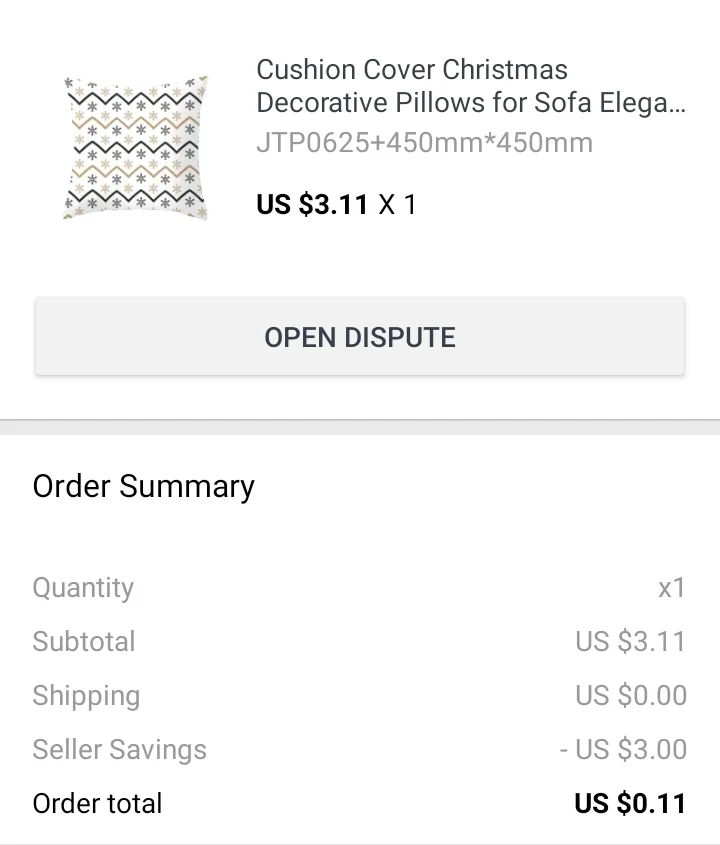Select the Quantity row label
The image size is (720, 845).
[x=83, y=588]
